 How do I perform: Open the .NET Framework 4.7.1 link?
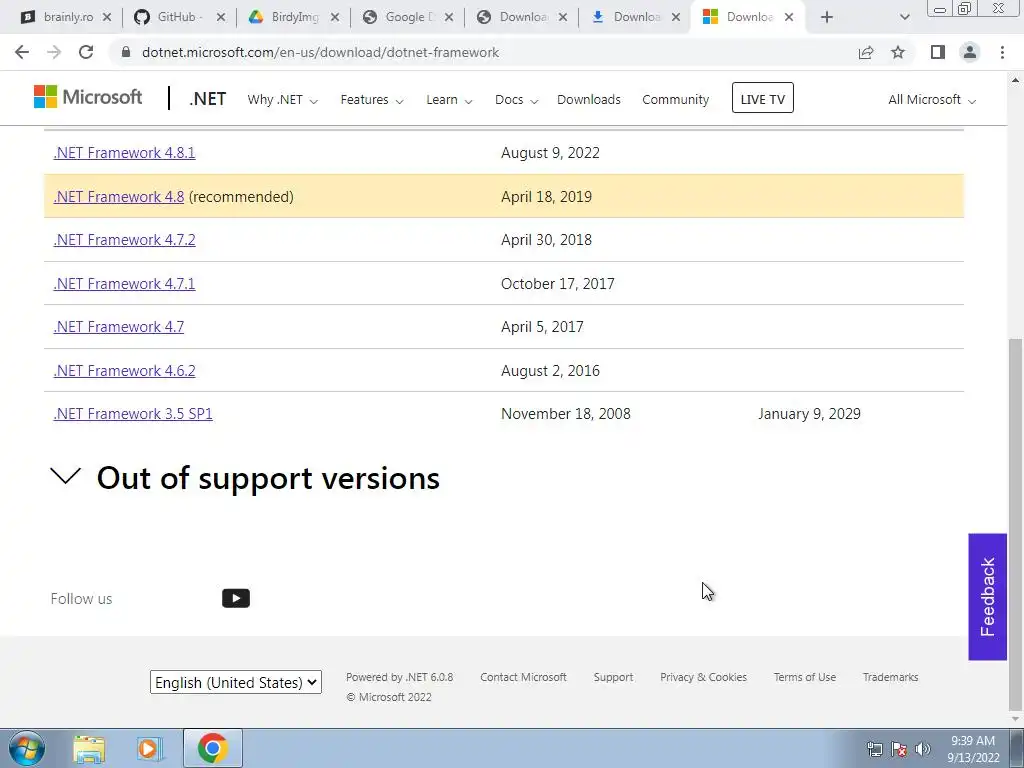coord(124,283)
